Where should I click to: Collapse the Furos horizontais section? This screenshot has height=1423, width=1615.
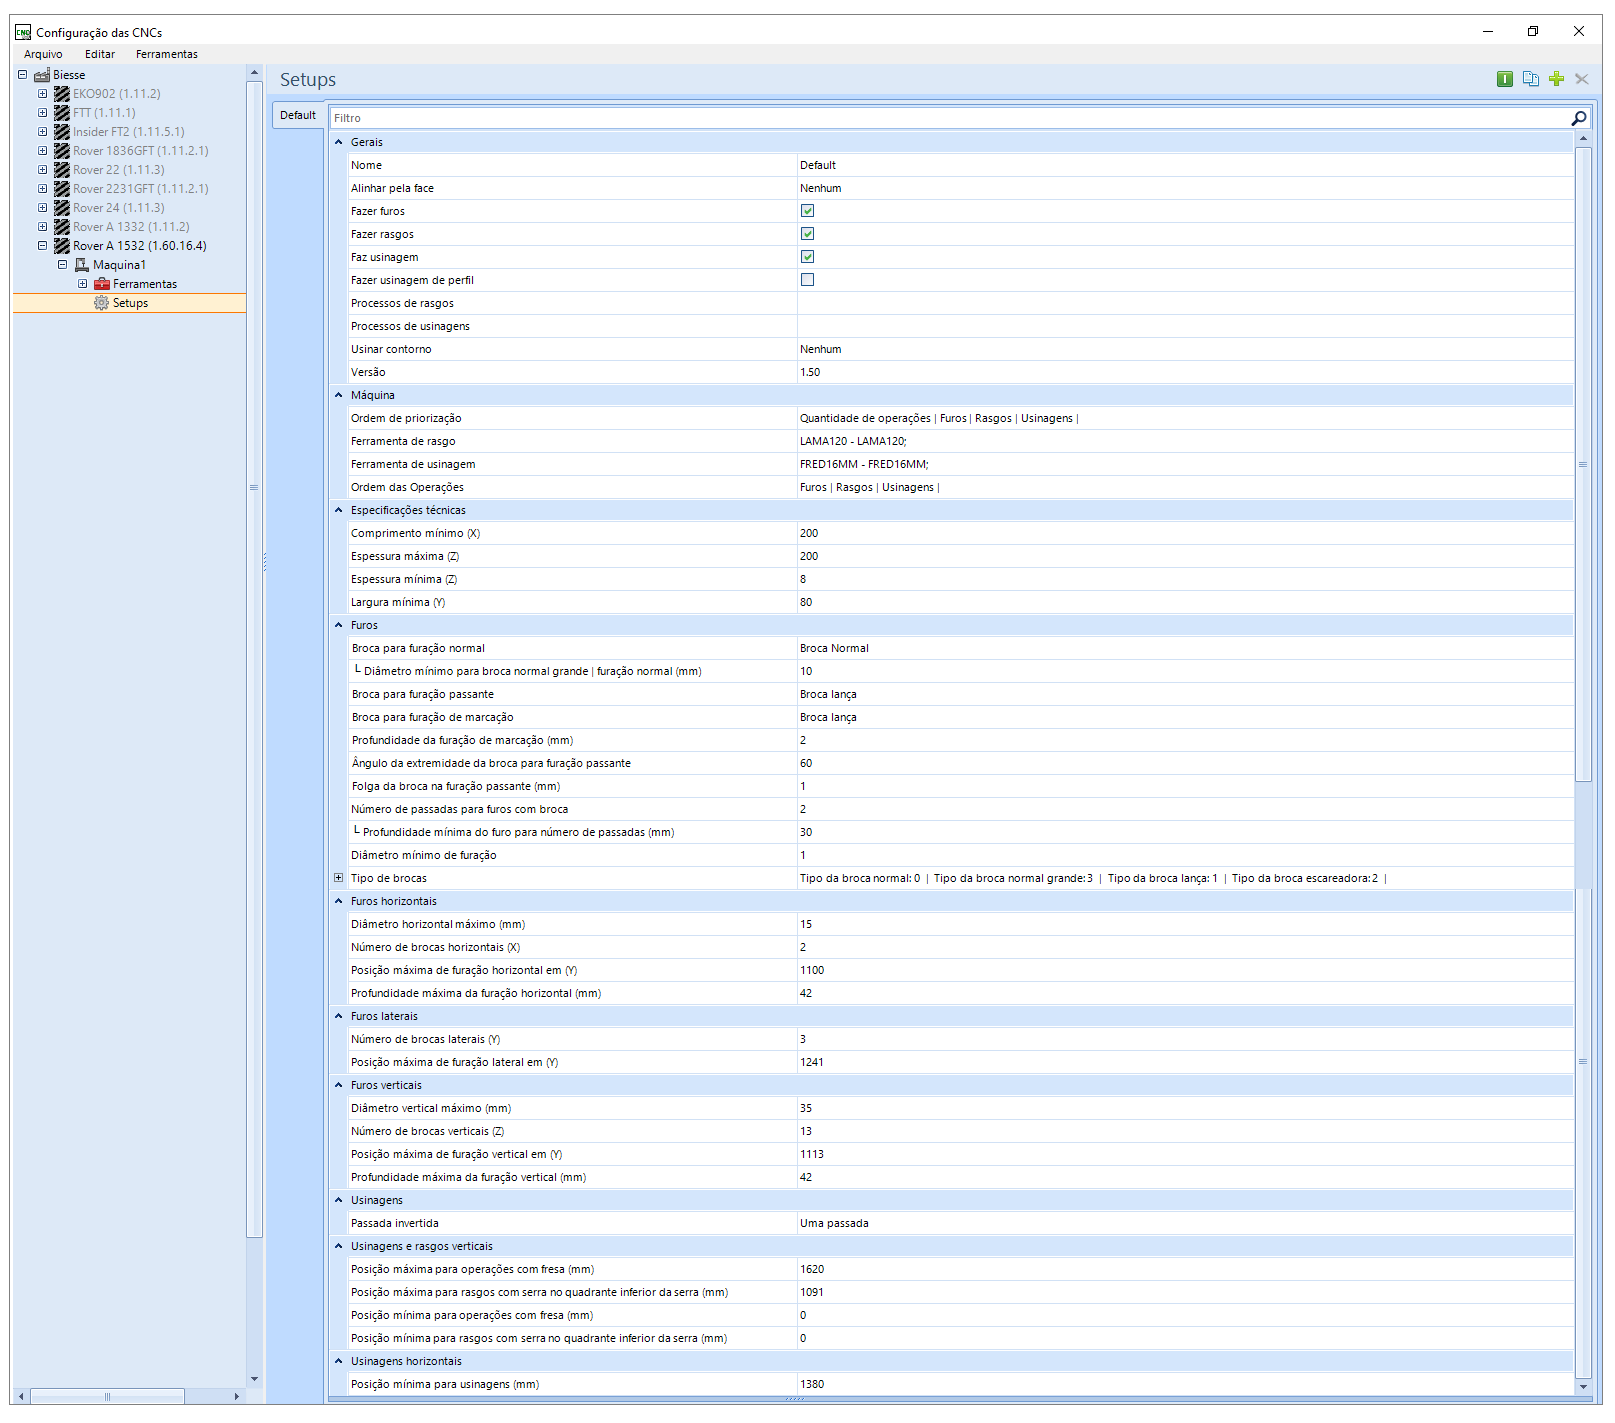point(338,901)
